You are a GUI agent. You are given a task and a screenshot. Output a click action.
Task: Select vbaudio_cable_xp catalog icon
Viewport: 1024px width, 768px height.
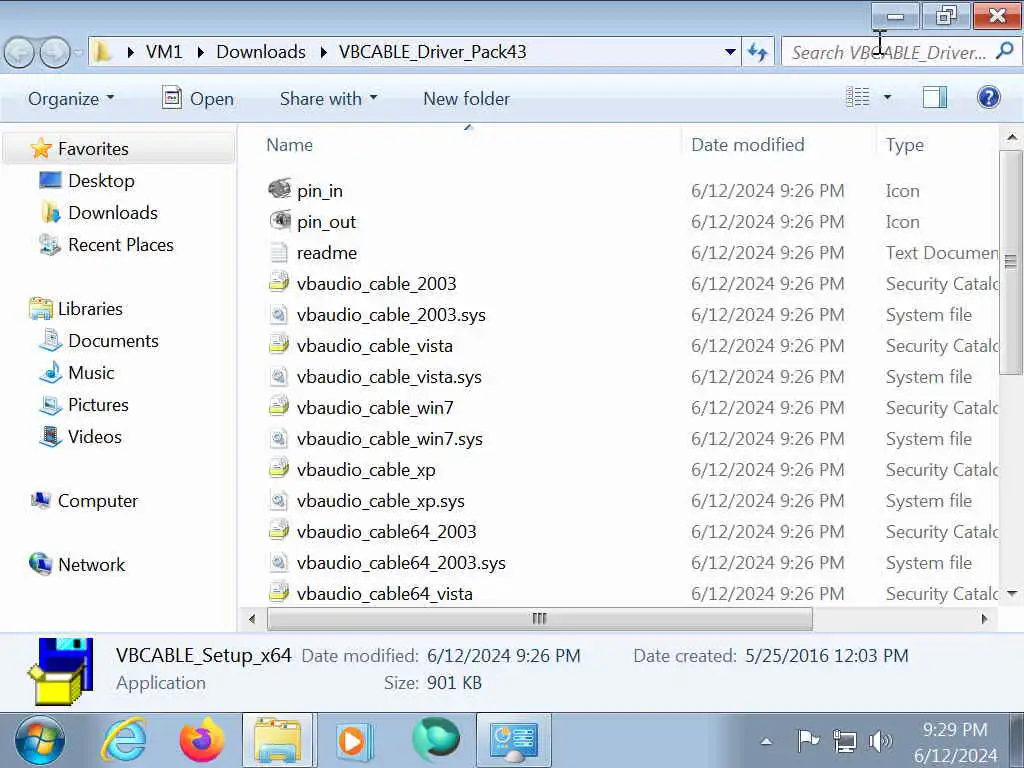(x=280, y=469)
